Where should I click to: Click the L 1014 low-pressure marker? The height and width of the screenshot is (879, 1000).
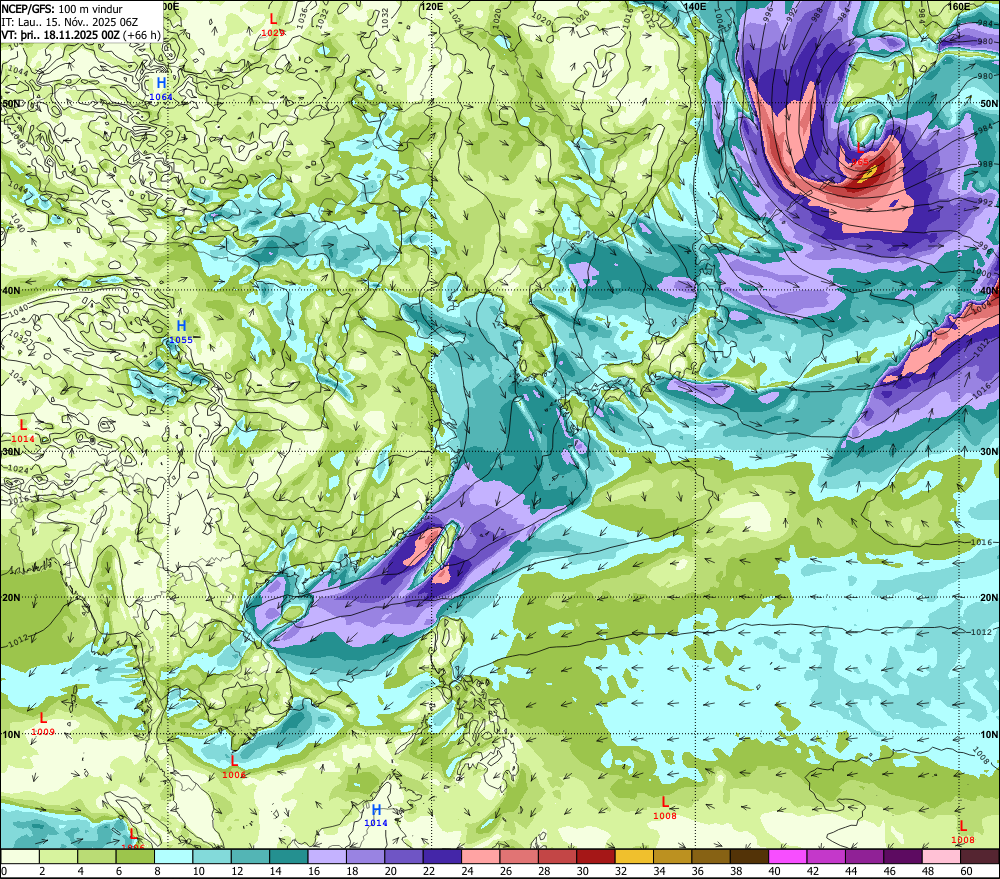pos(23,431)
